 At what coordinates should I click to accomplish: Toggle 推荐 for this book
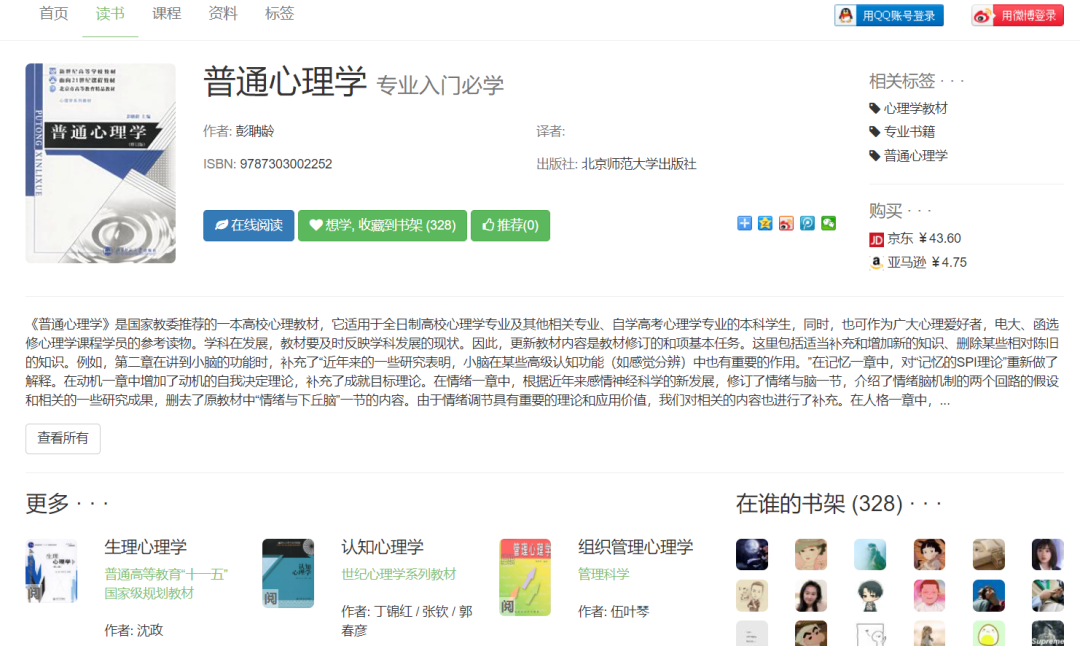510,225
